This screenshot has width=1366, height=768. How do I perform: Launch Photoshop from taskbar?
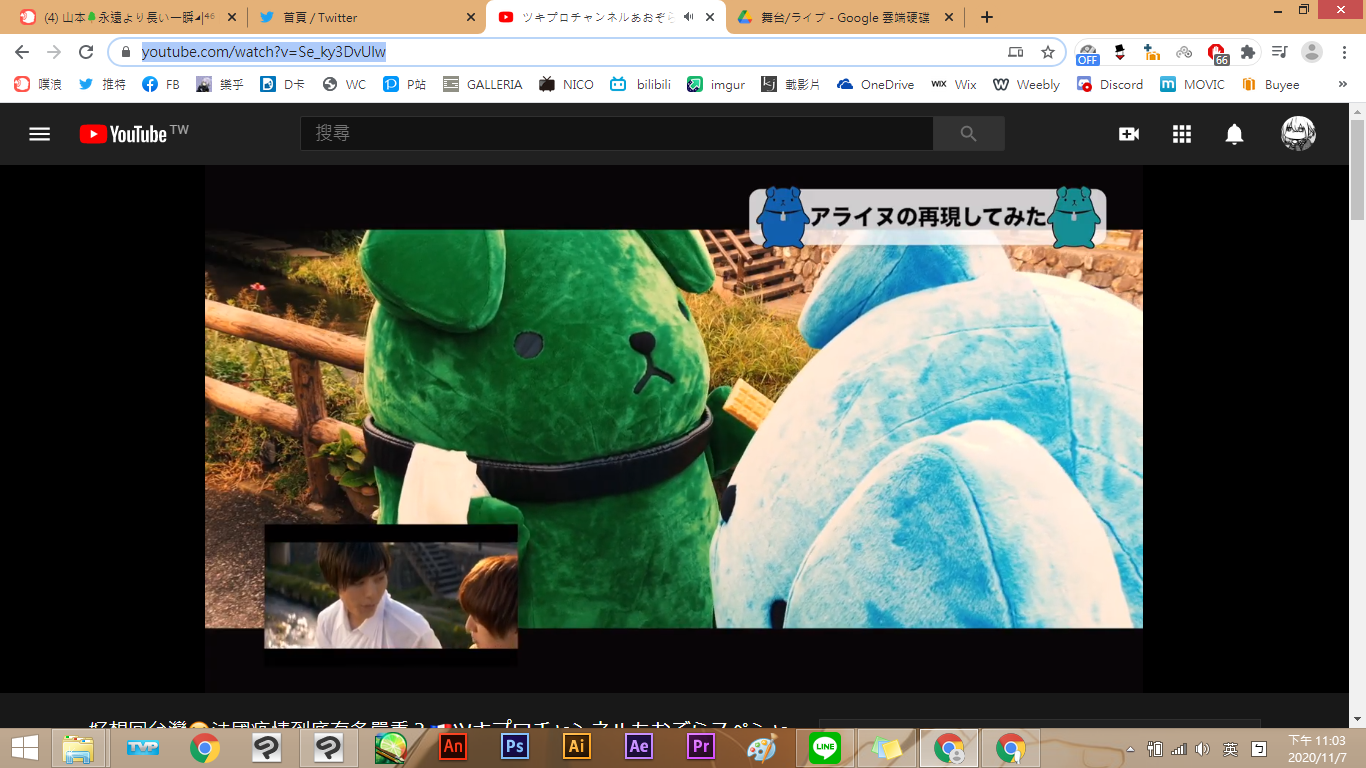(515, 747)
